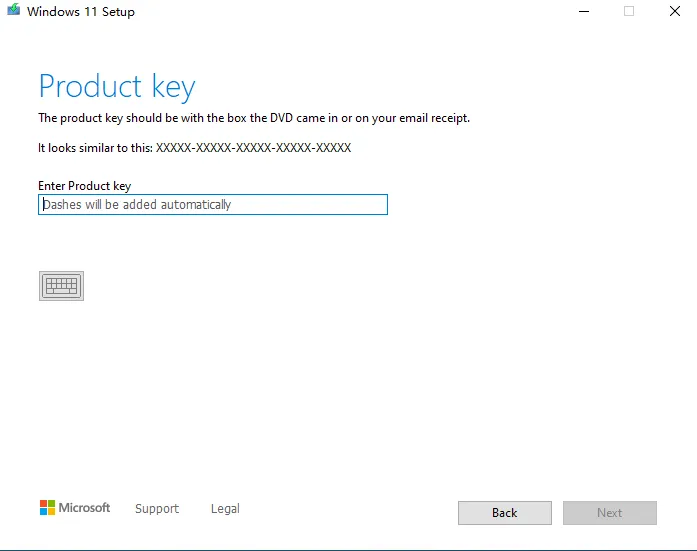Minimize the Windows 11 Setup window
This screenshot has width=697, height=551.
click(x=584, y=11)
